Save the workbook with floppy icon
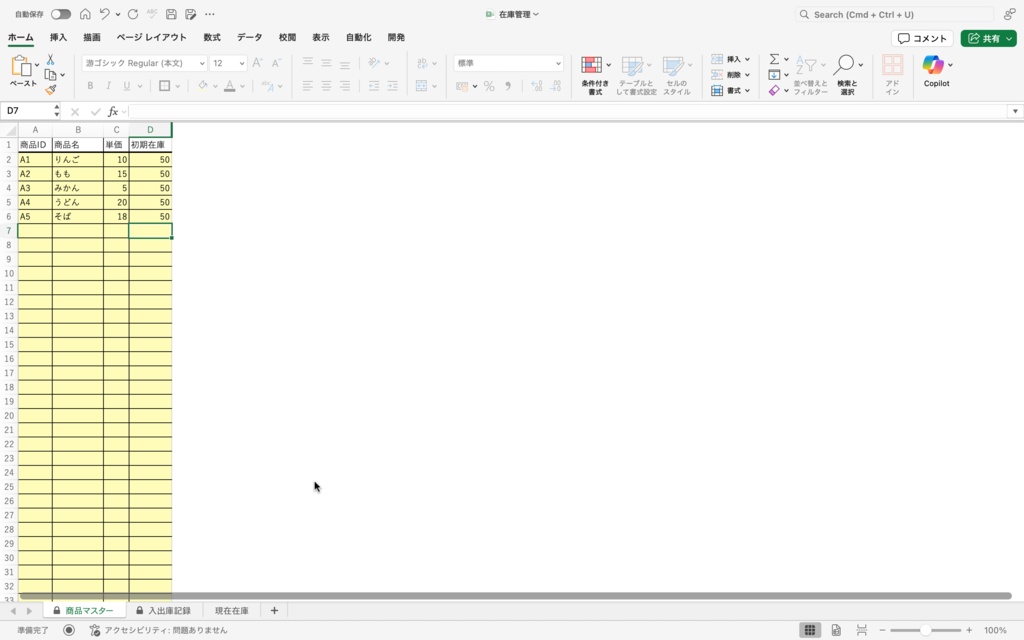 (x=171, y=14)
